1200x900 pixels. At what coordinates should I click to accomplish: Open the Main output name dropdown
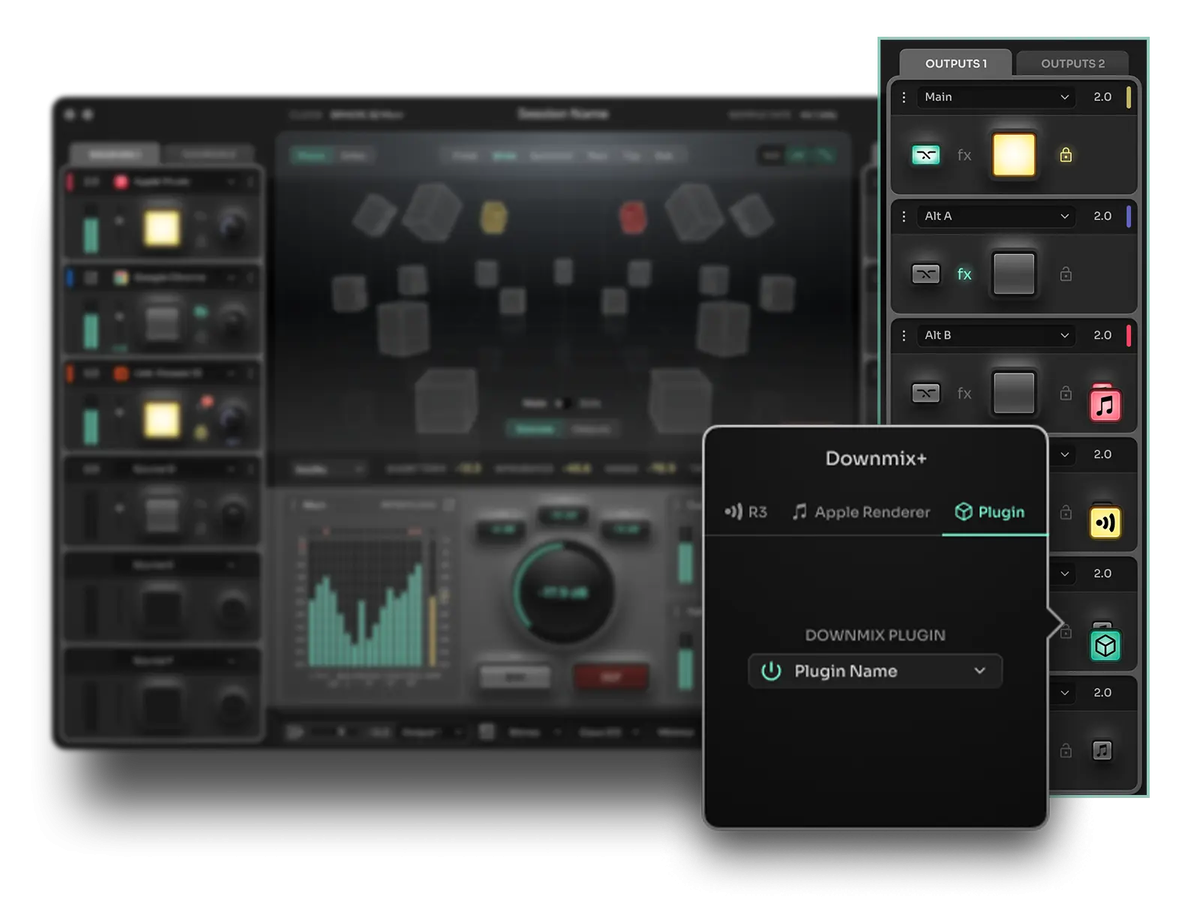click(x=994, y=97)
